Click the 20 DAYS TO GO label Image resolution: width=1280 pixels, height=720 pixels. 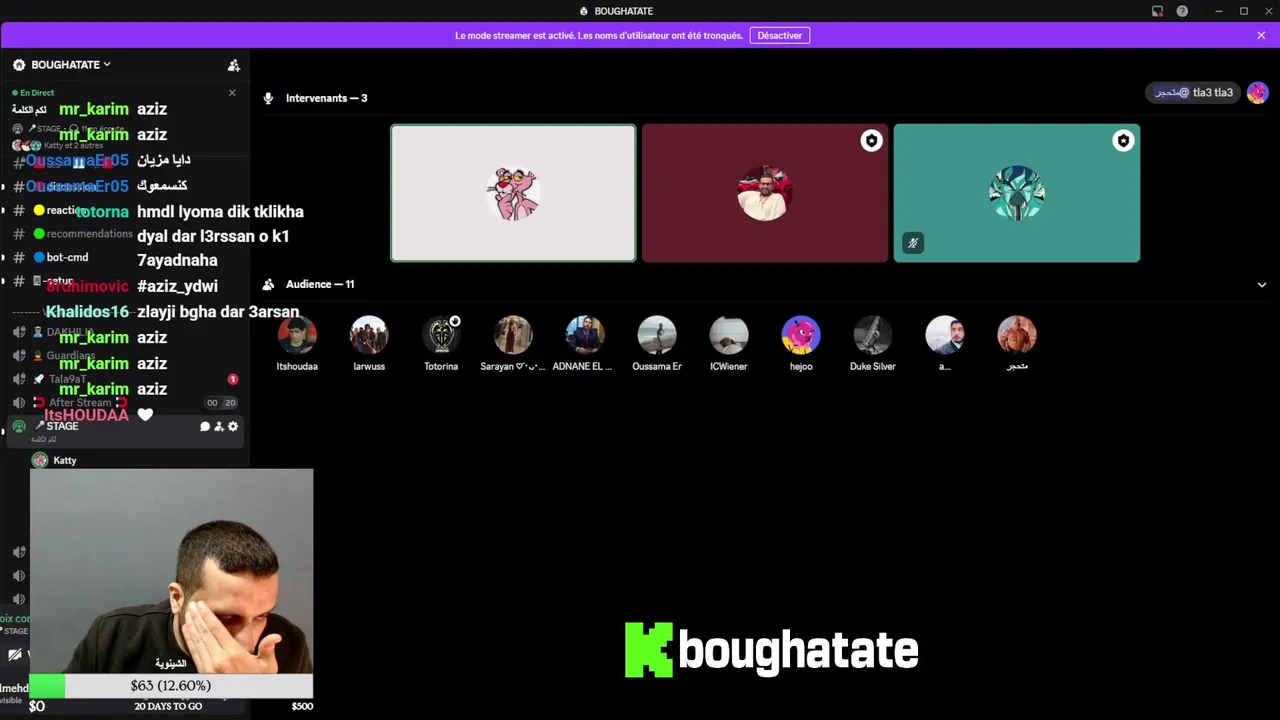click(168, 706)
